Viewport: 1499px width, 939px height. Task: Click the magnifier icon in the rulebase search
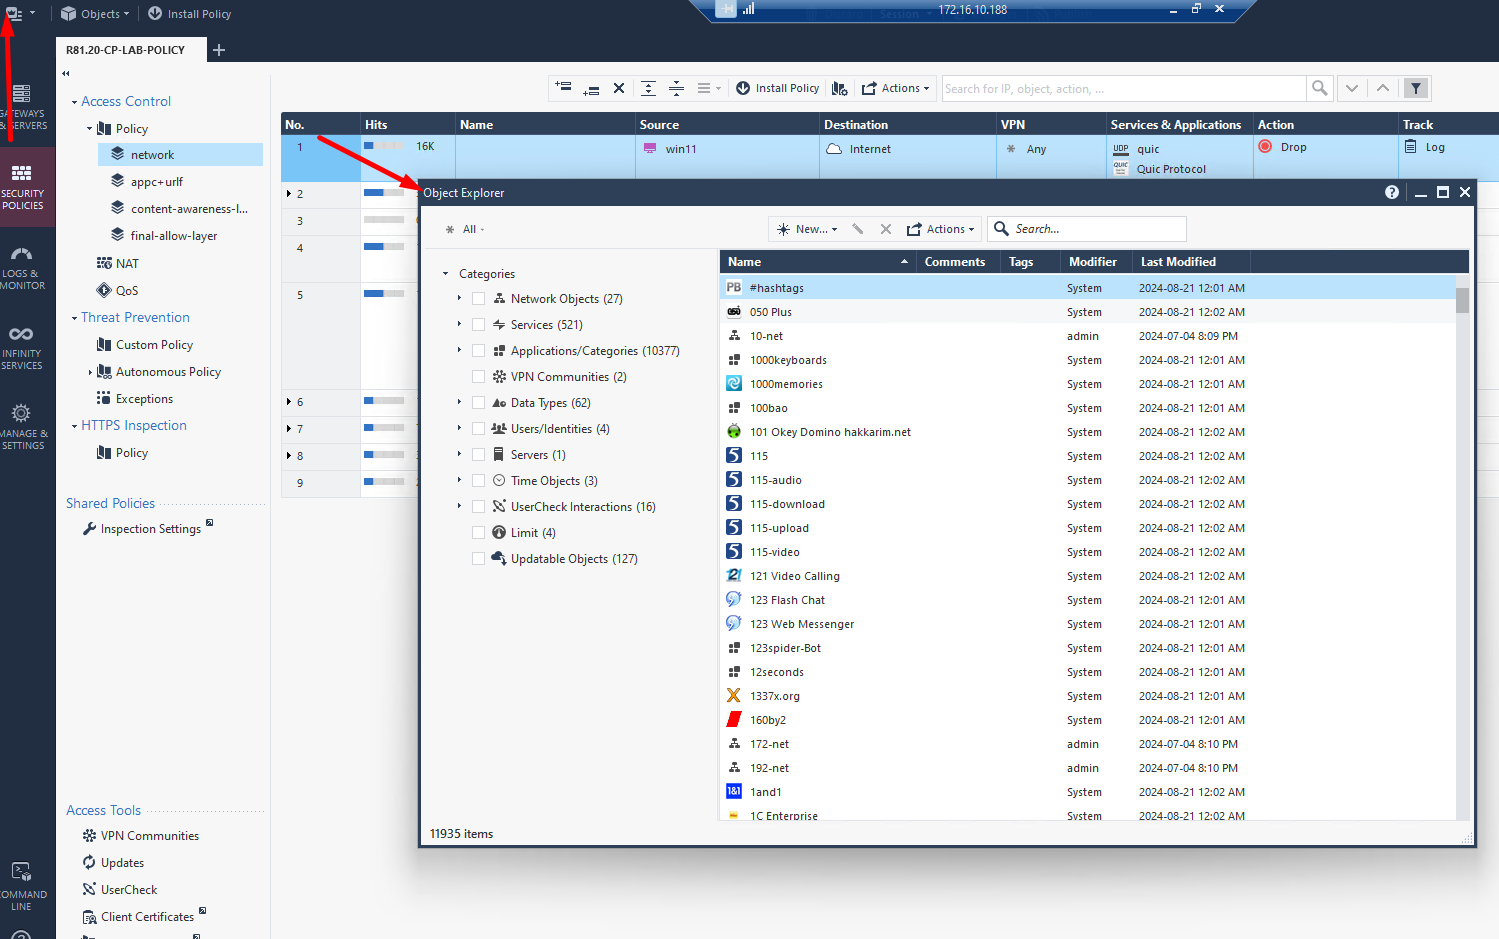click(x=1320, y=88)
